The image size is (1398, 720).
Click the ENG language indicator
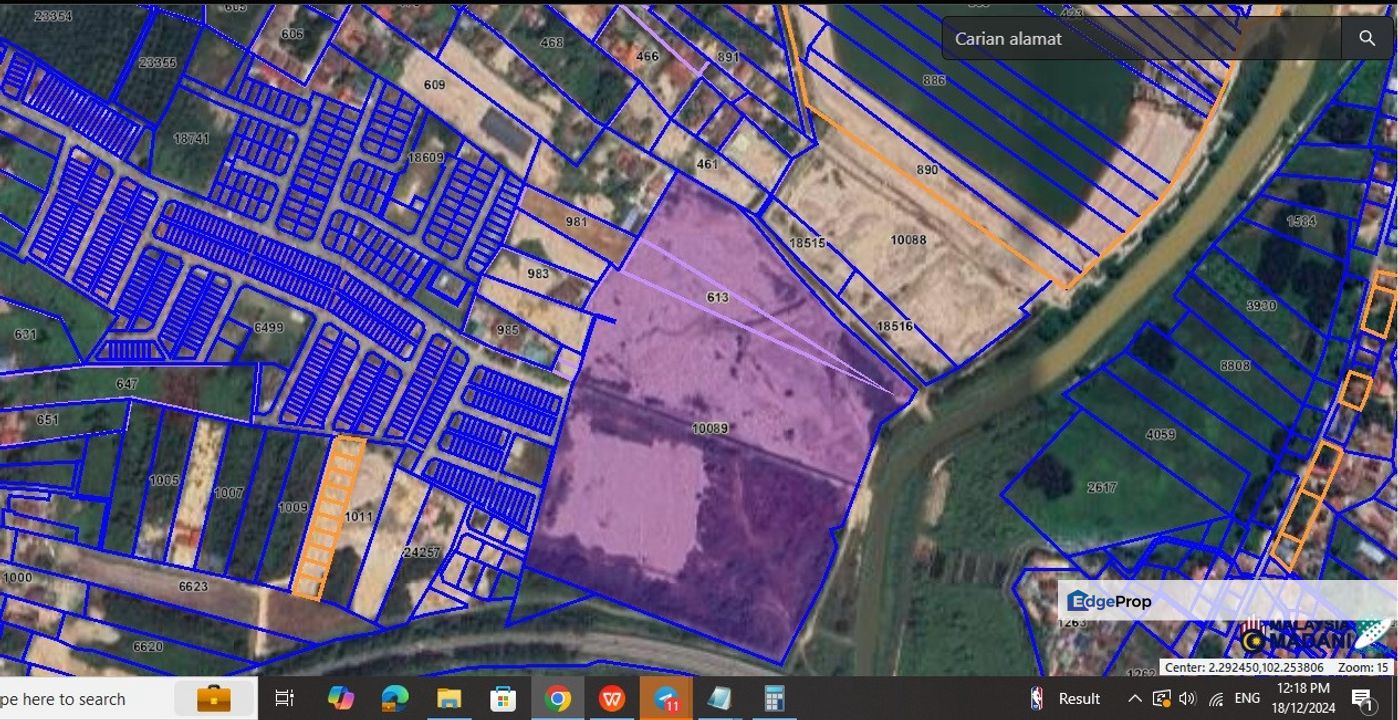1247,698
